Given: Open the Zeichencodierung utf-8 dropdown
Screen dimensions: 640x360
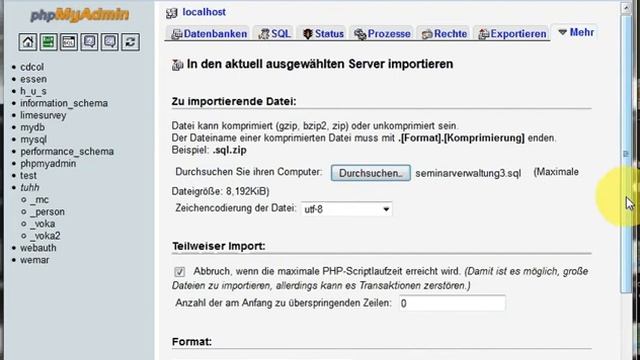Looking at the screenshot, I should (346, 209).
